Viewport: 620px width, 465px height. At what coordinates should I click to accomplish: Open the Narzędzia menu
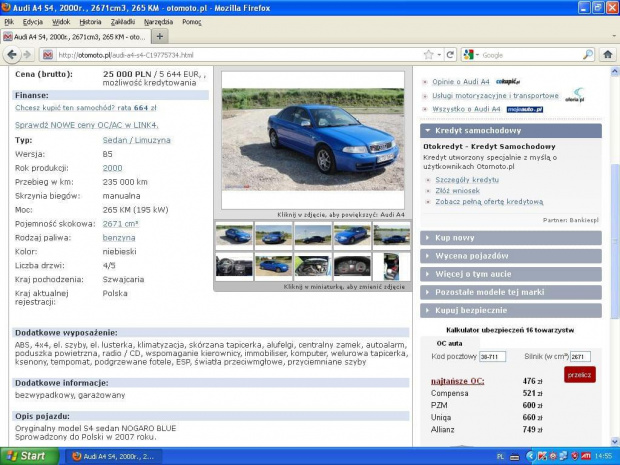[x=158, y=22]
